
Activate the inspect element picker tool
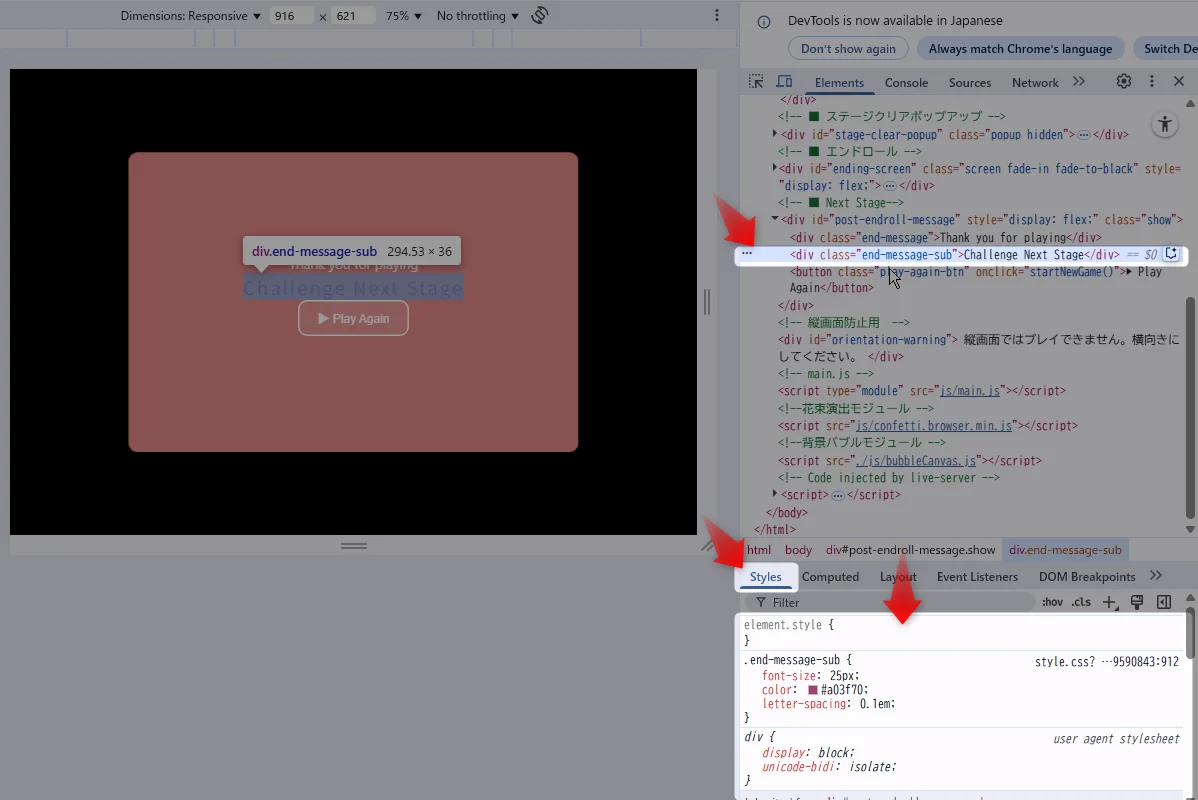756,82
